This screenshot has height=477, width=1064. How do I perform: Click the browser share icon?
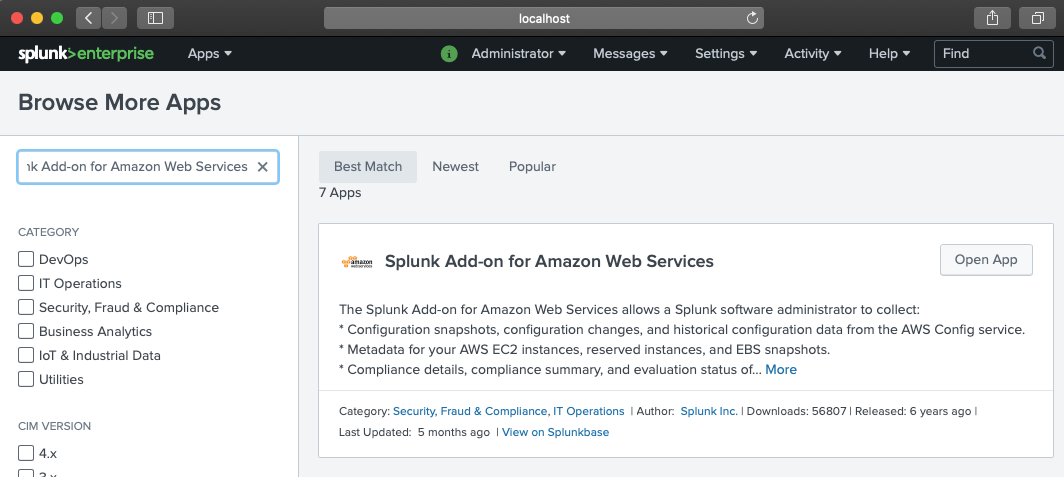click(992, 18)
